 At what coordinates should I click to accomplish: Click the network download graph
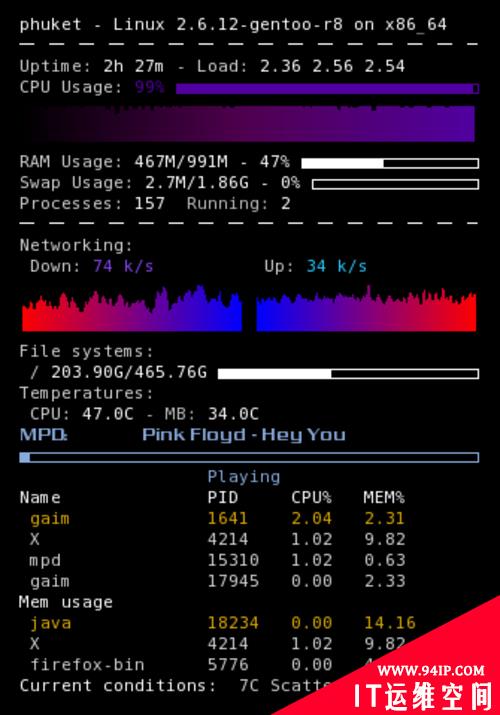click(x=132, y=309)
